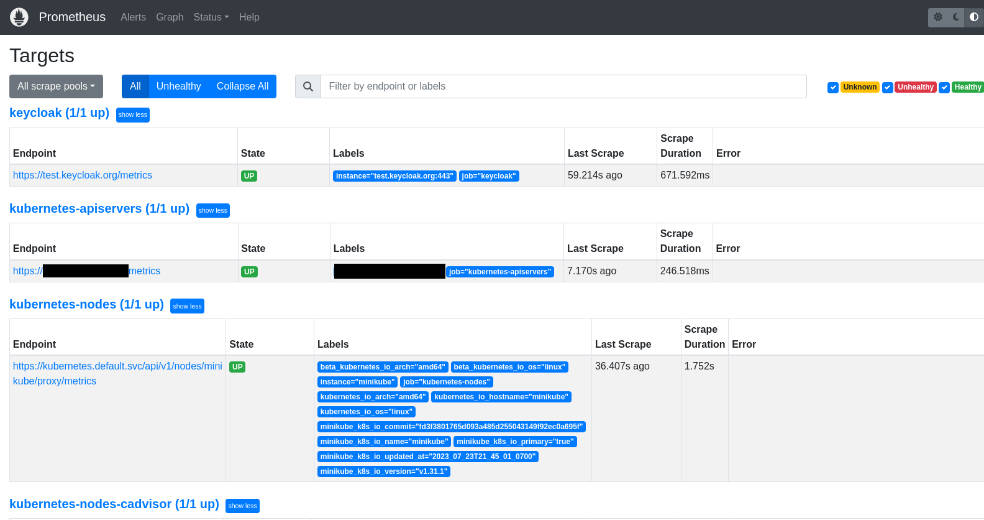Click the minikube_k8s_io_version="v1.31.1" label

coord(383,472)
